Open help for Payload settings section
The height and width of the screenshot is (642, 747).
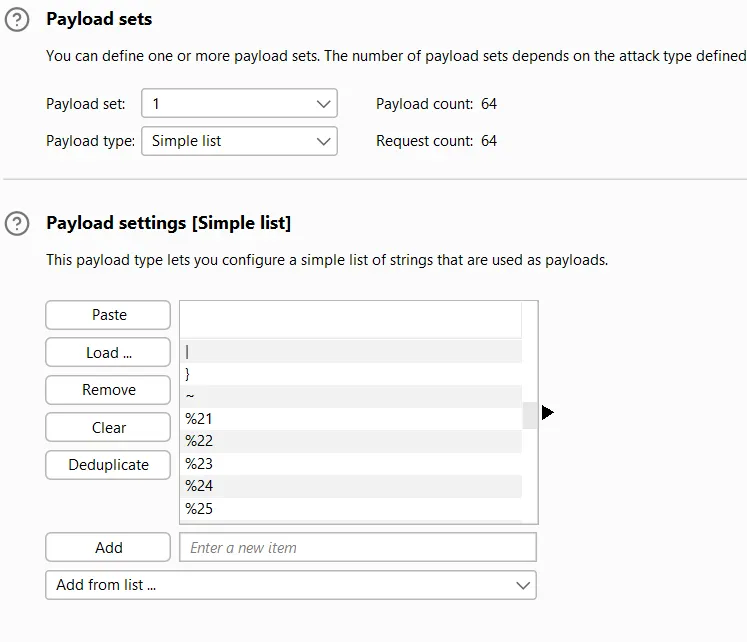click(x=17, y=224)
